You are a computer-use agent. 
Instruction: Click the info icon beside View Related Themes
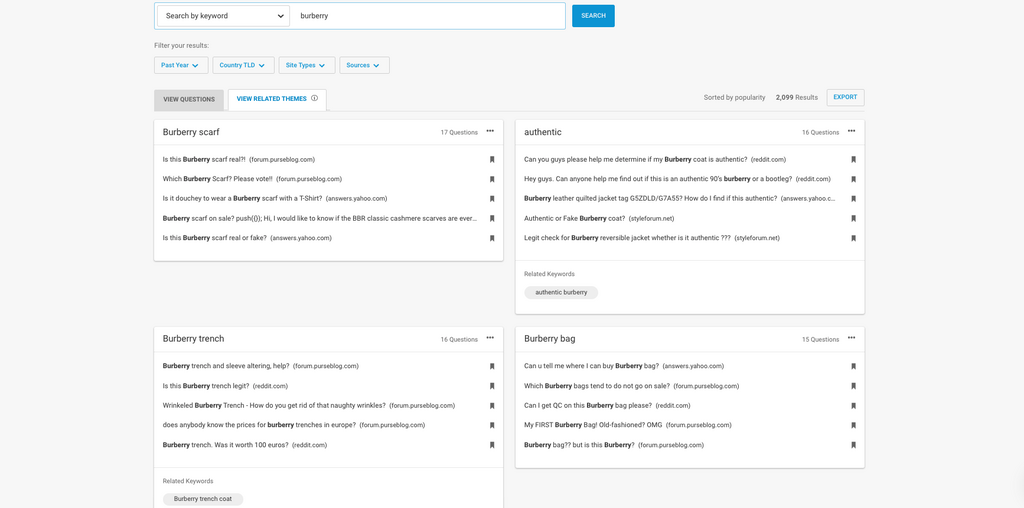314,99
